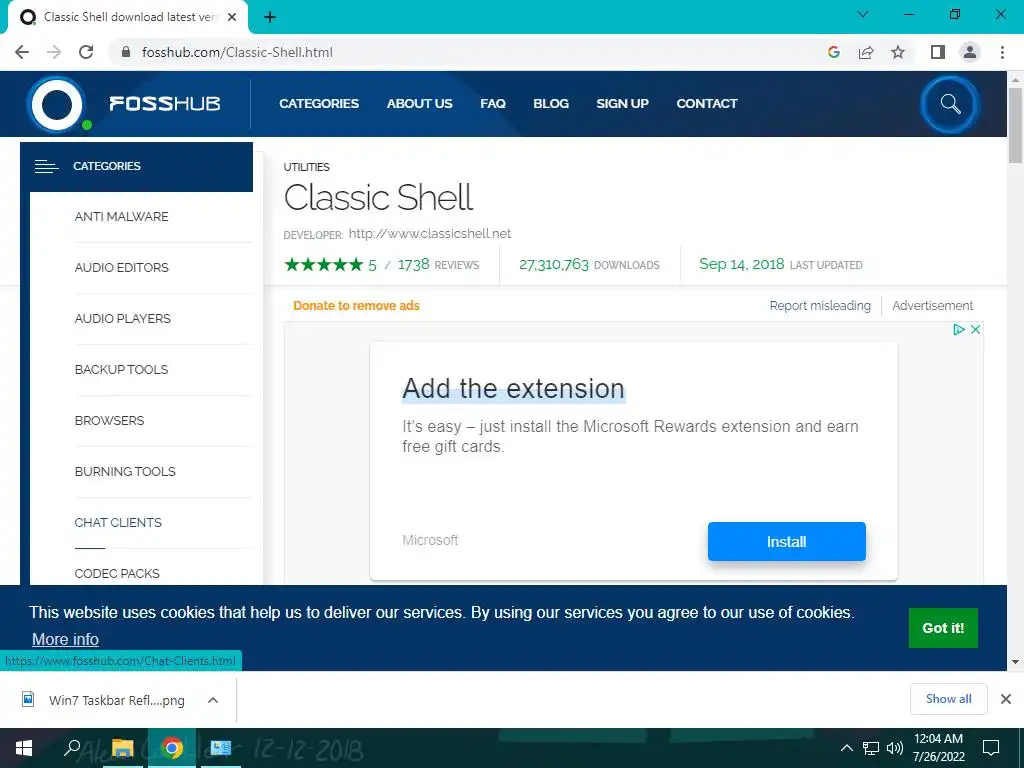This screenshot has width=1024, height=768.
Task: Click the UTILITIES category label
Action: click(x=306, y=167)
